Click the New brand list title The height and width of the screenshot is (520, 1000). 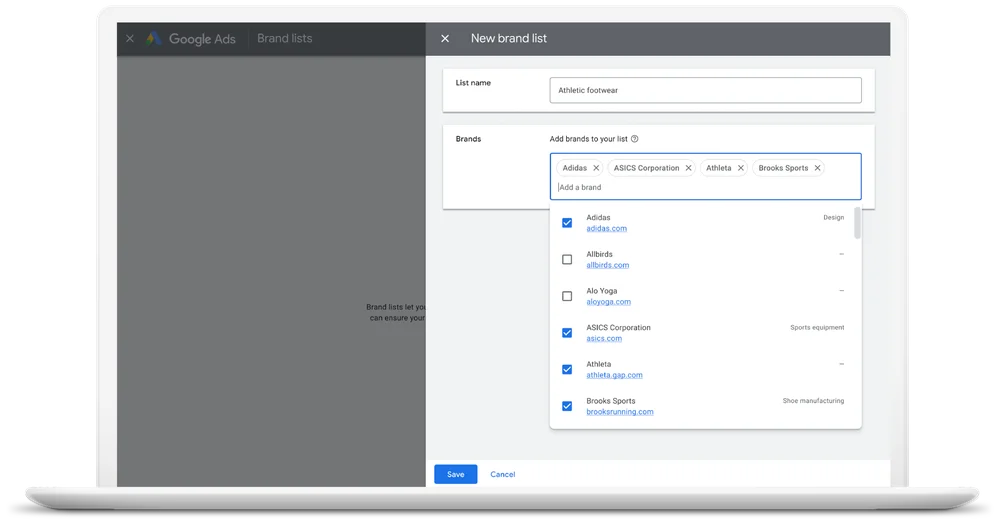point(508,38)
